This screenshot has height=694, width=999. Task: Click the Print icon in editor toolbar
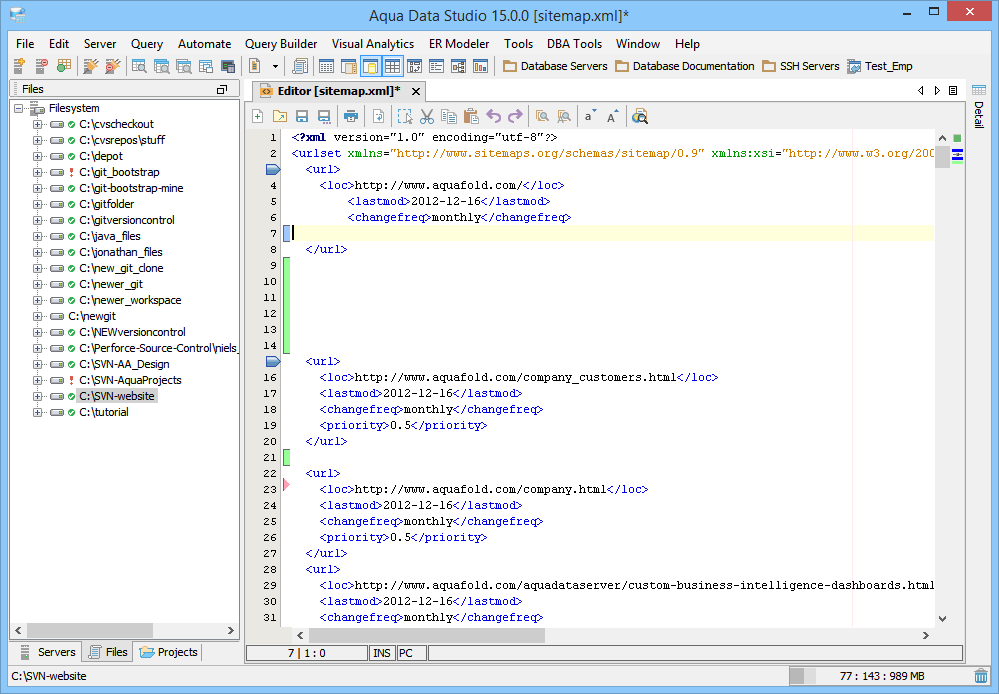(x=351, y=116)
